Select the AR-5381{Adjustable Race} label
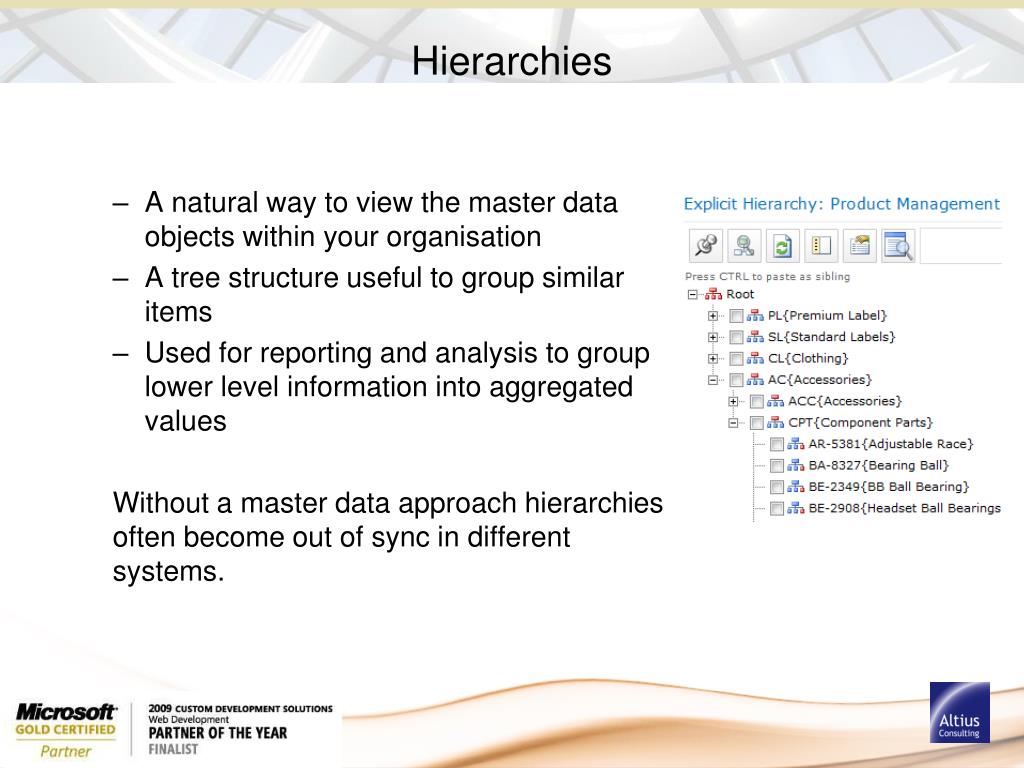Screen dimensions: 1024x768 (x=891, y=445)
